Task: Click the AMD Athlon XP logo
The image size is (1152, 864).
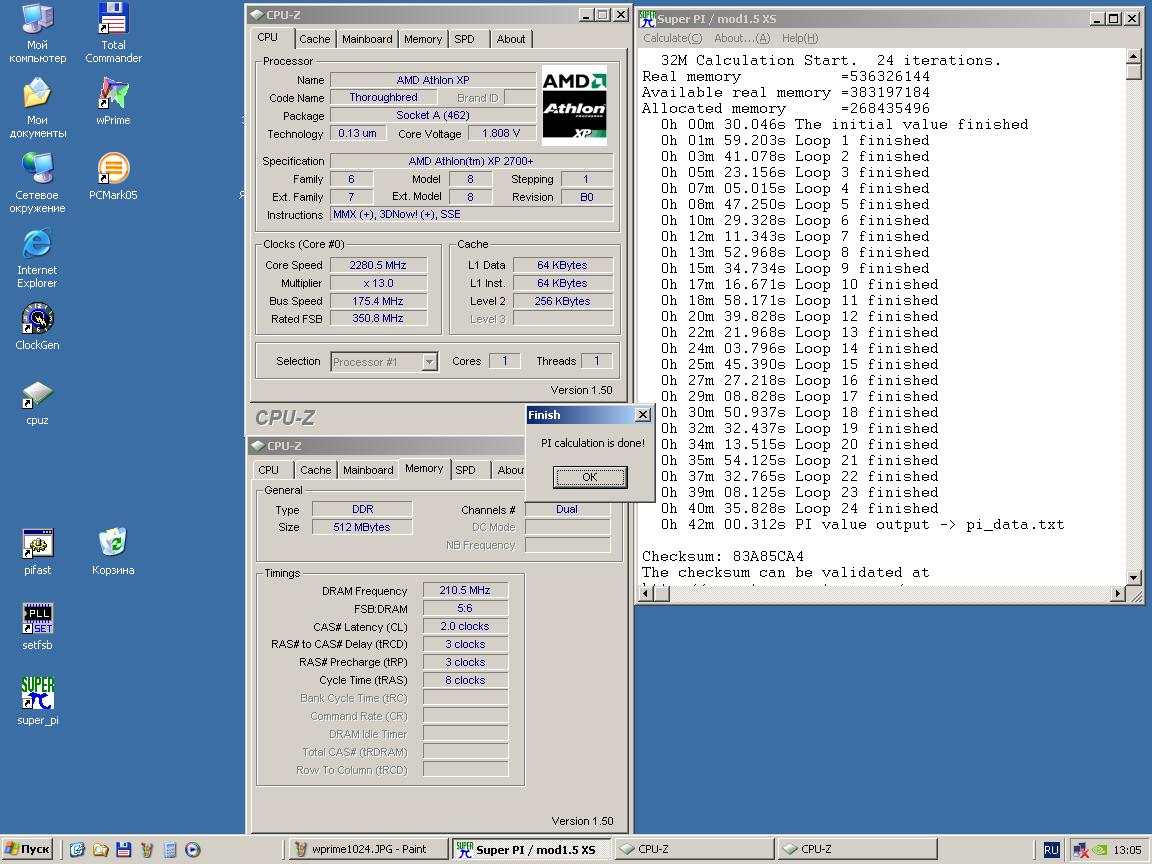Action: [x=575, y=105]
